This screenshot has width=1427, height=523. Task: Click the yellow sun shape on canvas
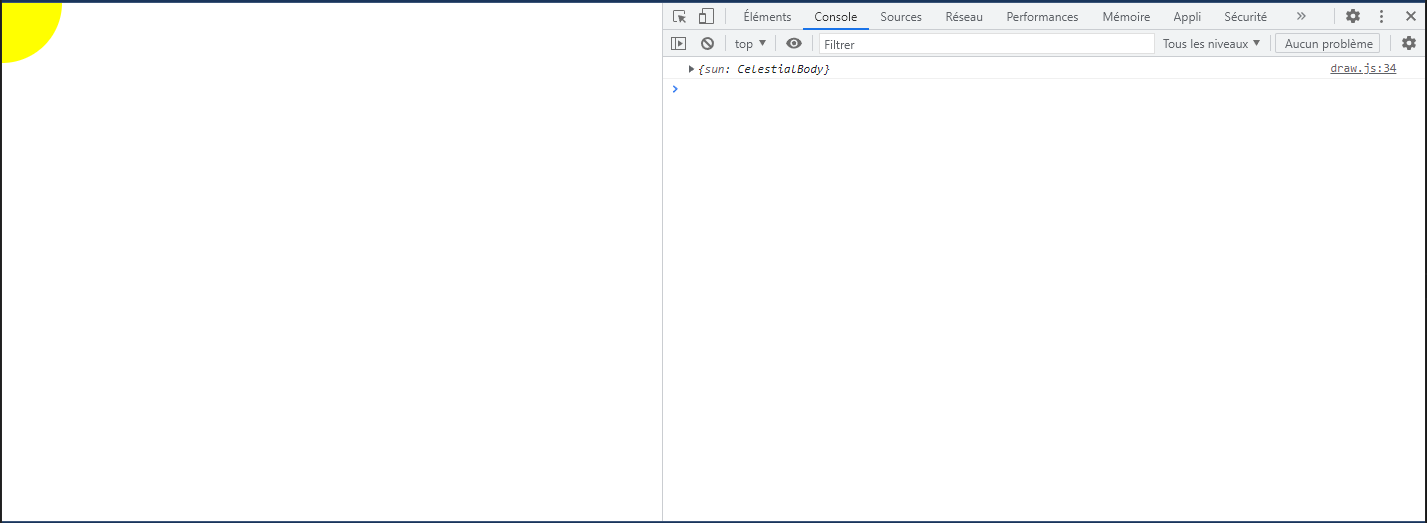pyautogui.click(x=28, y=29)
